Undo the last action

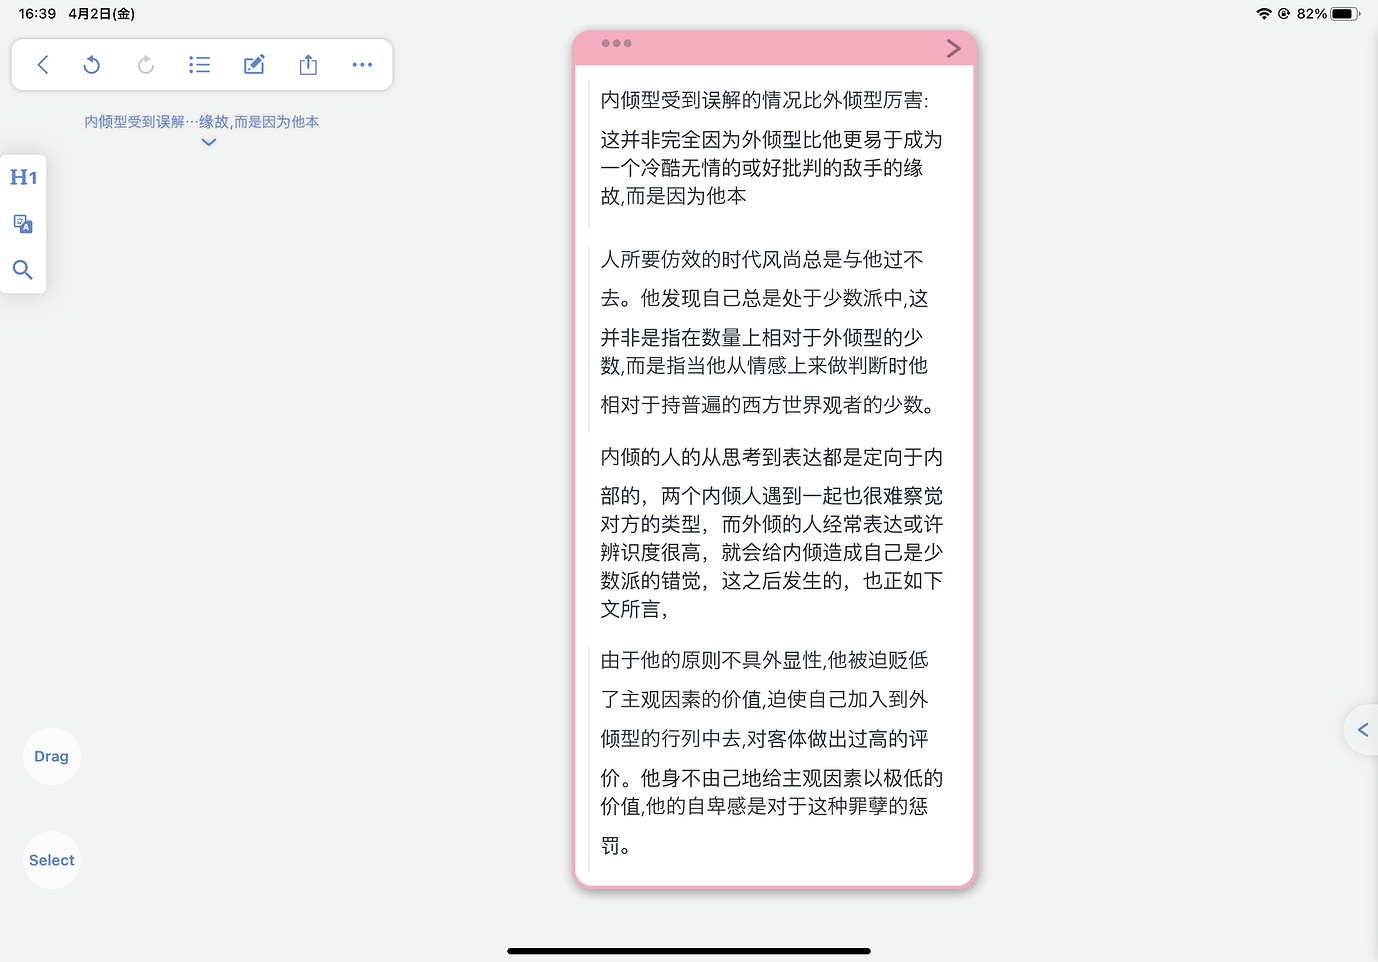(92, 65)
